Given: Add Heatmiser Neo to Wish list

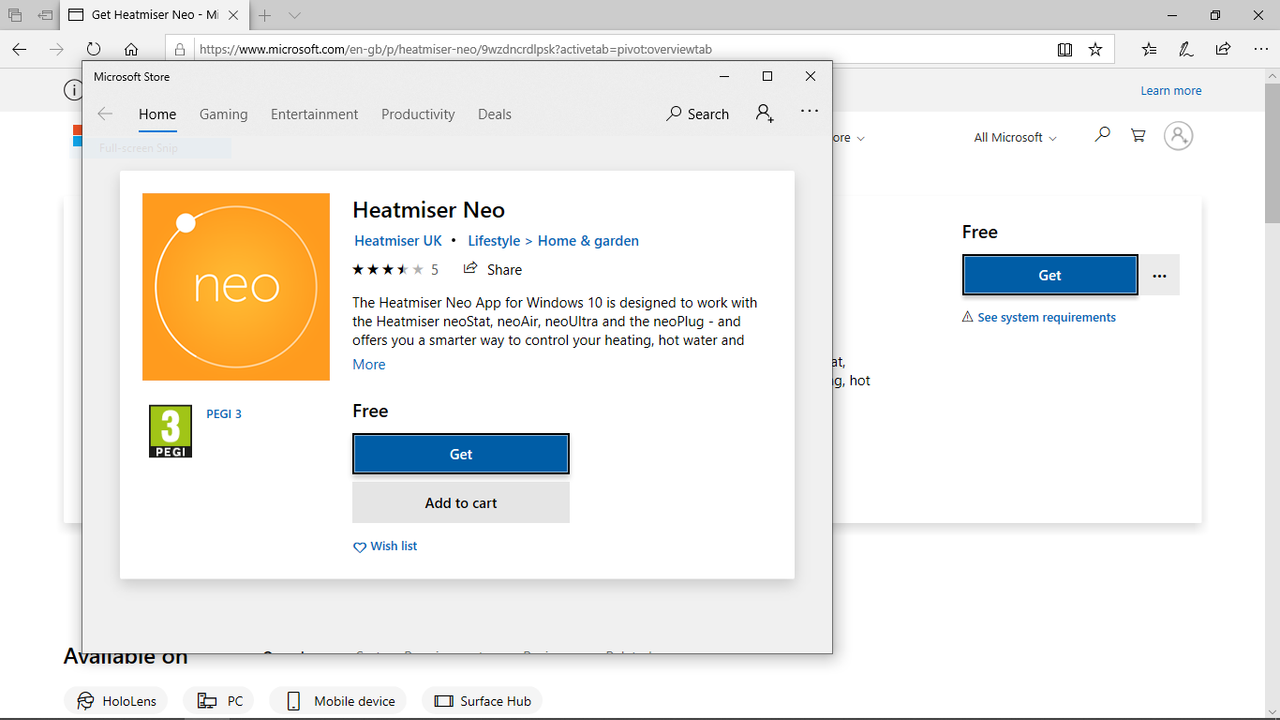Looking at the screenshot, I should pos(385,546).
